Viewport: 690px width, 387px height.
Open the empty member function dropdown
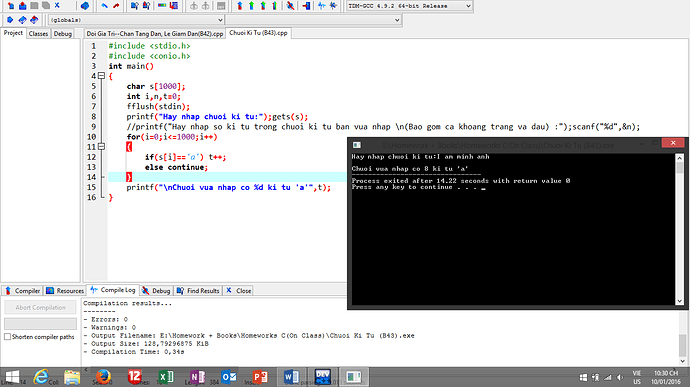(313, 20)
